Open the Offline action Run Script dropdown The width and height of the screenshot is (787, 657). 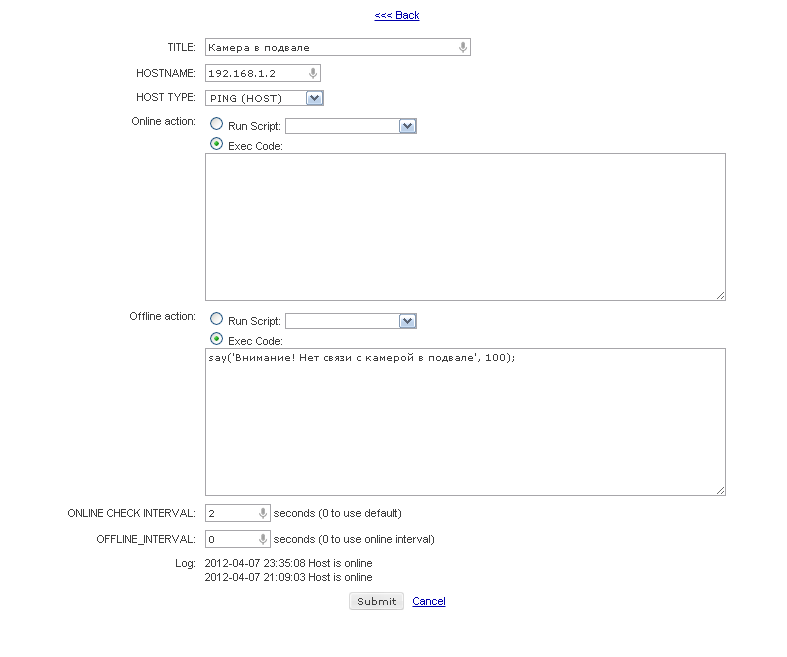click(351, 321)
